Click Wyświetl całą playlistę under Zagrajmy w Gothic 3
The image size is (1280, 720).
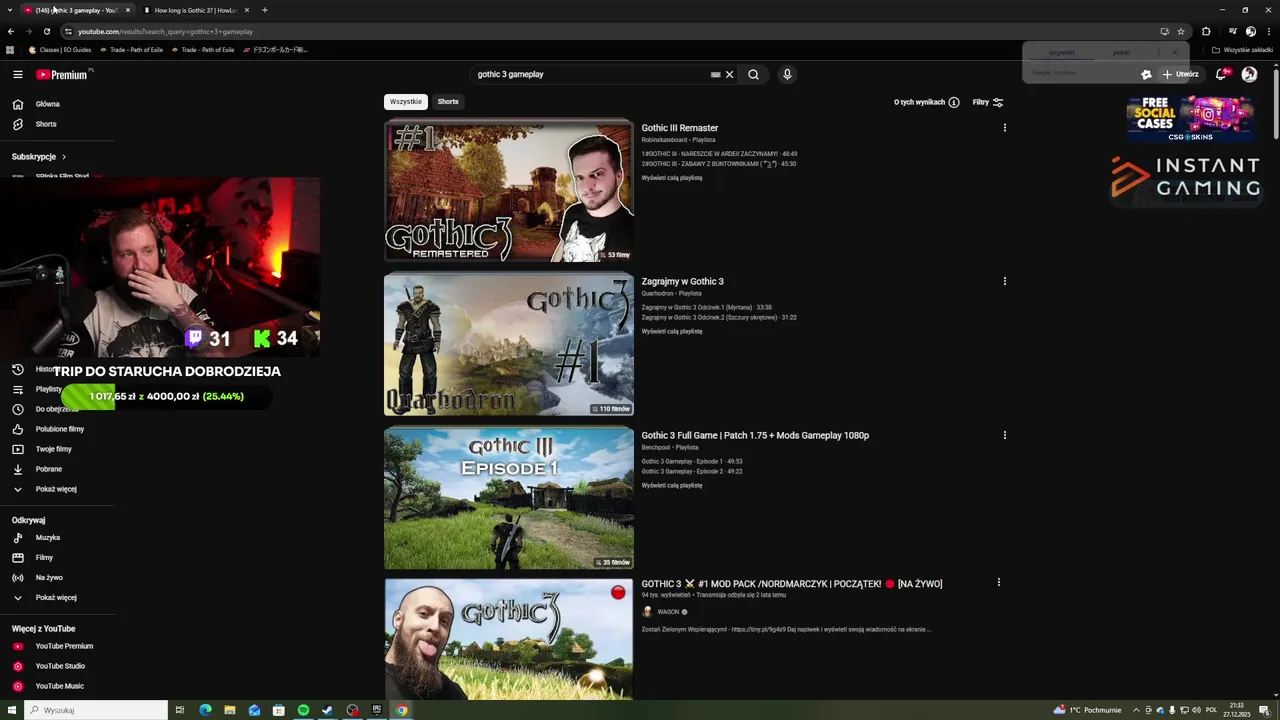pos(672,331)
